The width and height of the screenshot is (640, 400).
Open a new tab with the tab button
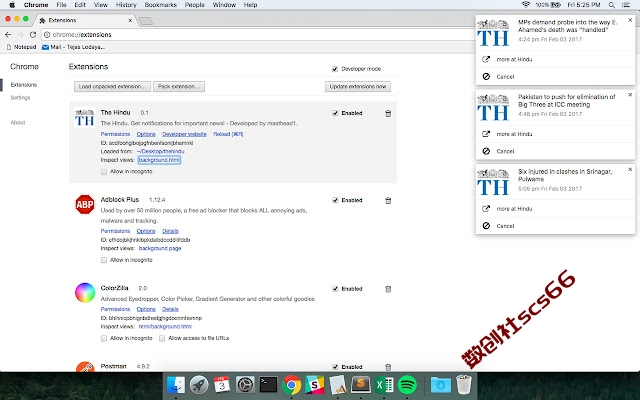145,21
